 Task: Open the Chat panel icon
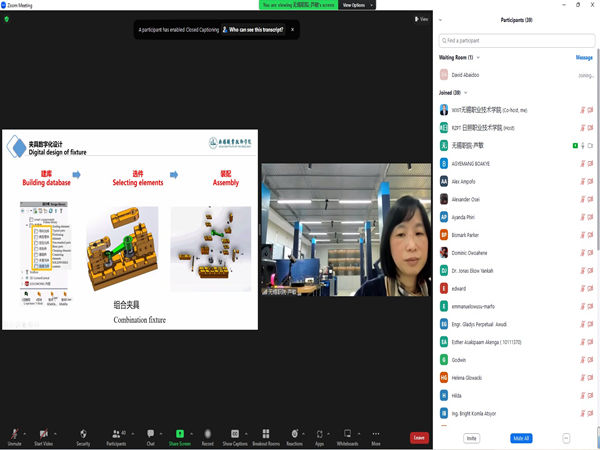151,435
